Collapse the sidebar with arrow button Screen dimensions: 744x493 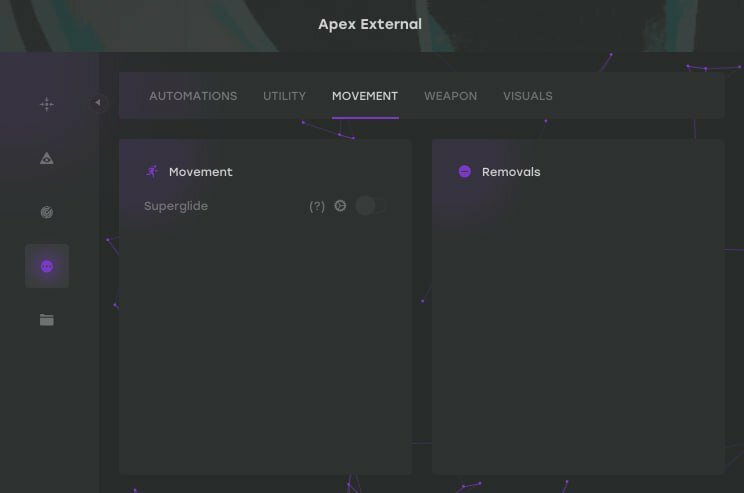click(x=98, y=102)
